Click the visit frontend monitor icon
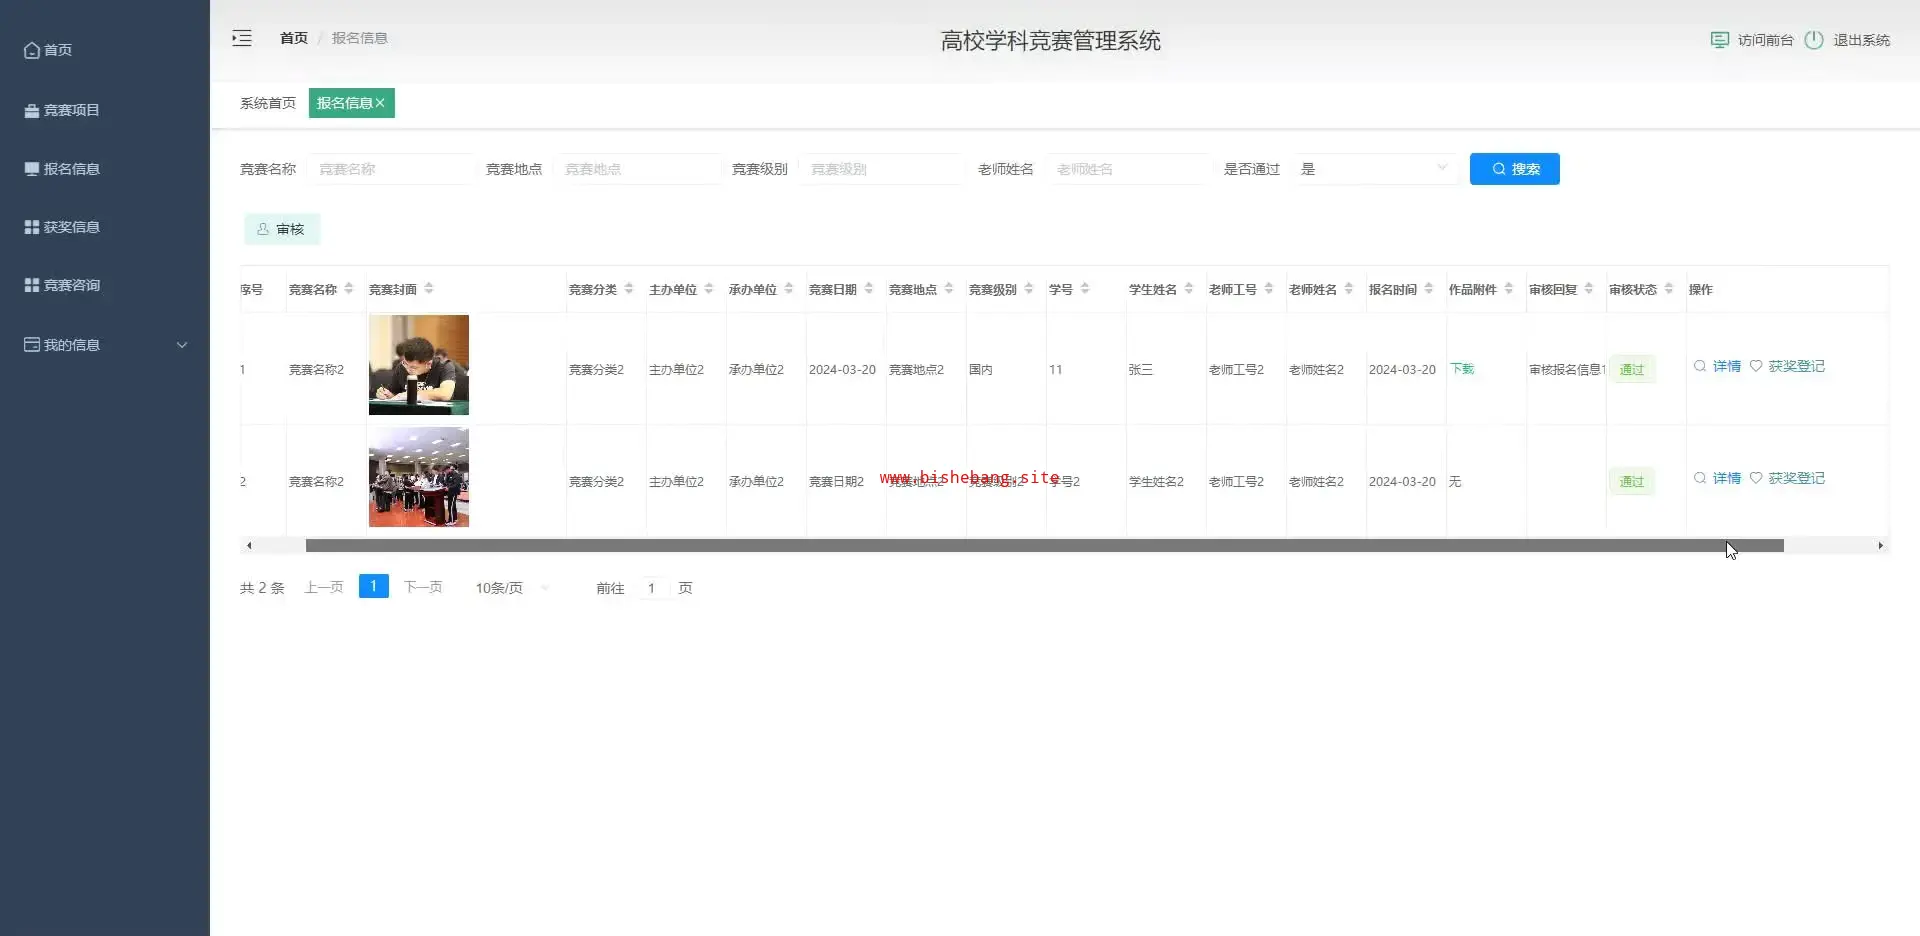The width and height of the screenshot is (1920, 936). point(1719,40)
